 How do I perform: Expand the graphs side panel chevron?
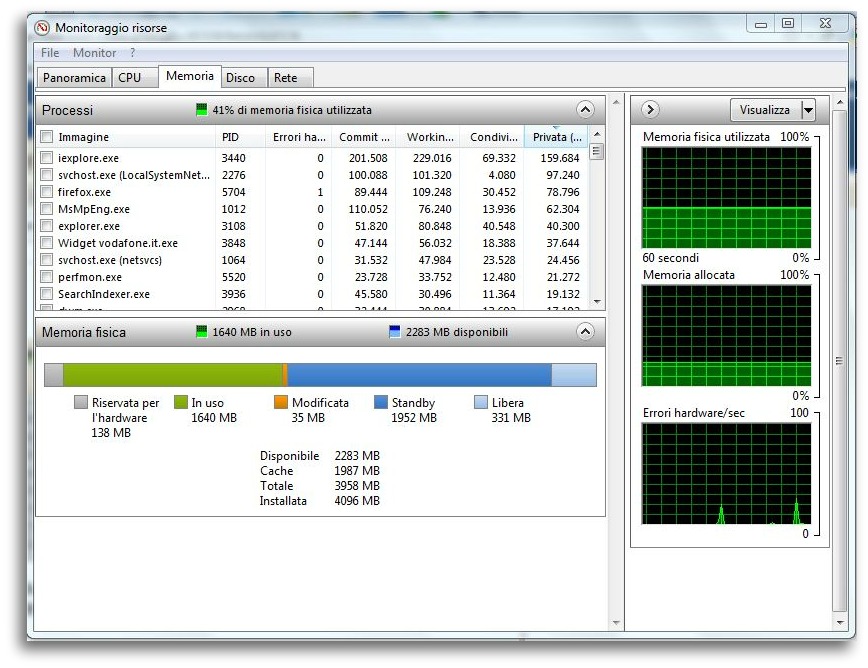point(650,109)
